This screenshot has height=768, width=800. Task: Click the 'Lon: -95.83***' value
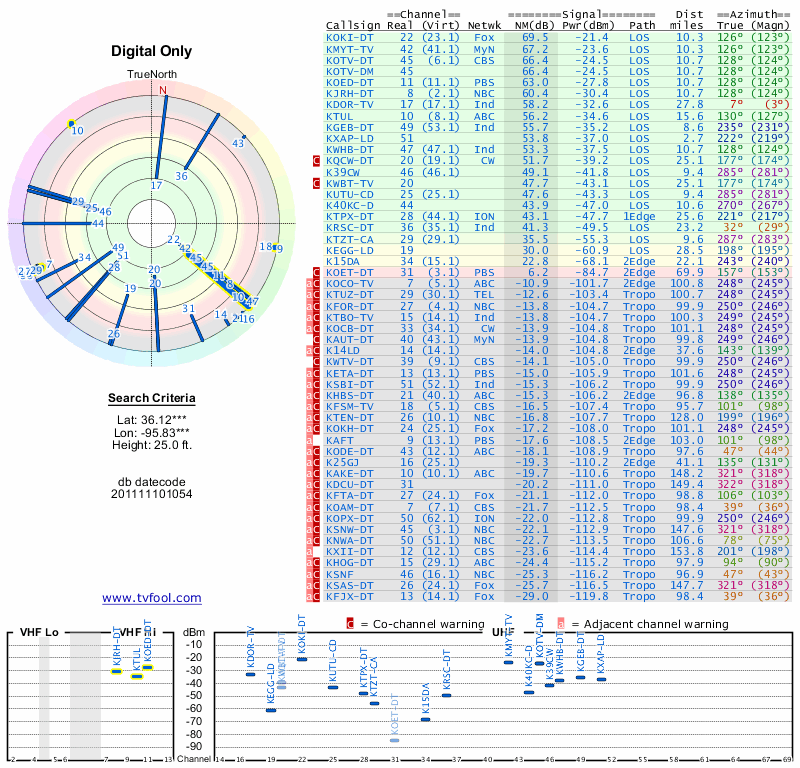pos(152,433)
